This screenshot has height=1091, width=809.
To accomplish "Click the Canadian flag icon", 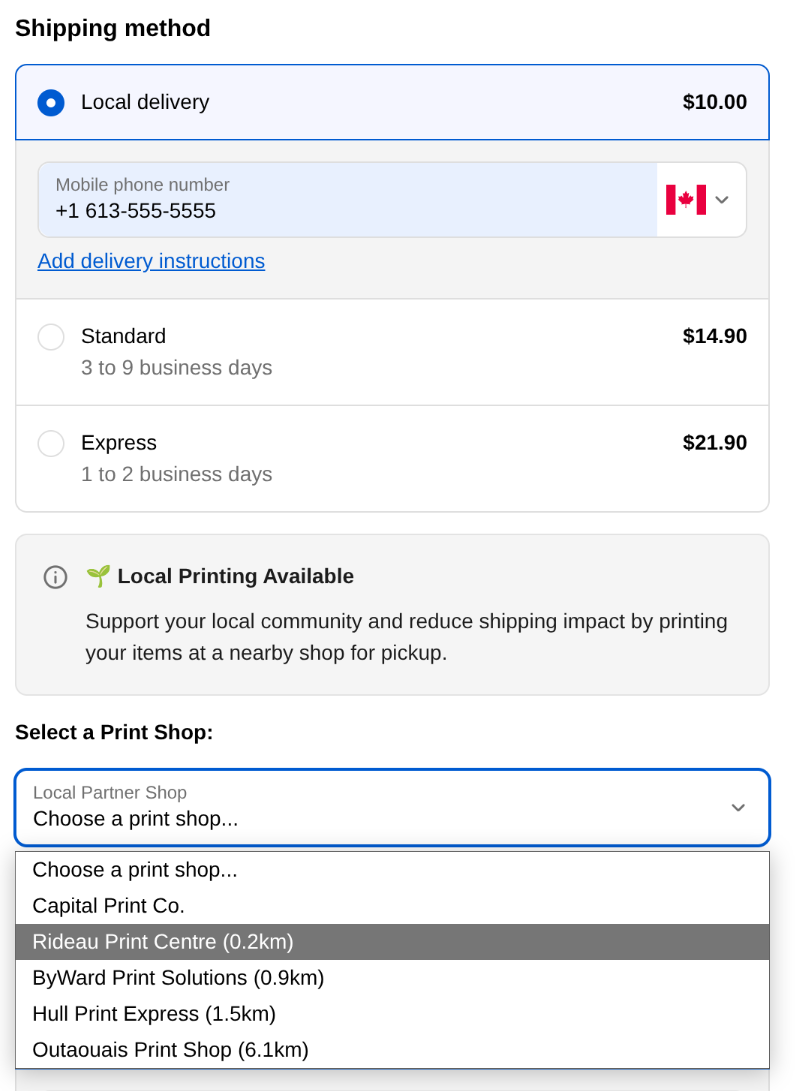I will 686,200.
